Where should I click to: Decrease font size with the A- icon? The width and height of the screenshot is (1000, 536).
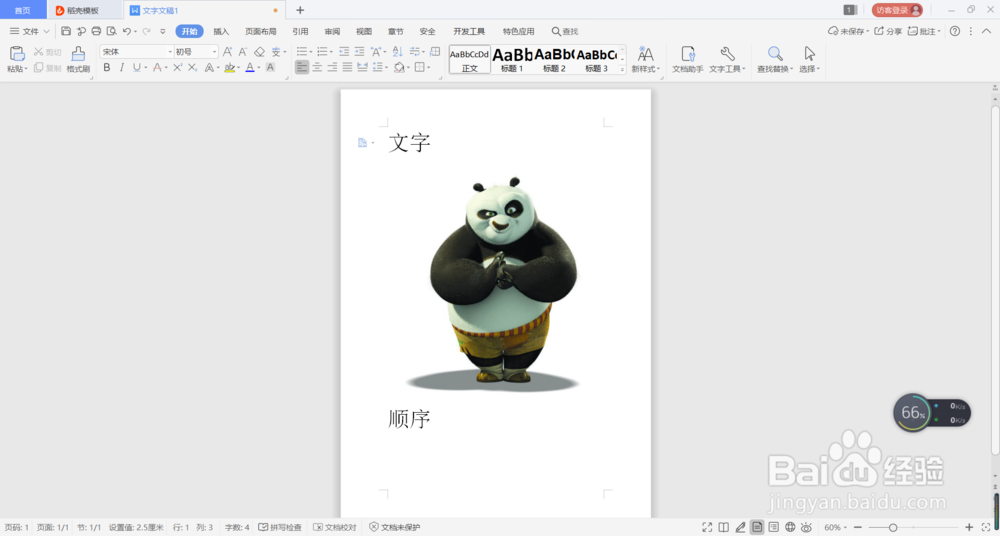coord(243,52)
